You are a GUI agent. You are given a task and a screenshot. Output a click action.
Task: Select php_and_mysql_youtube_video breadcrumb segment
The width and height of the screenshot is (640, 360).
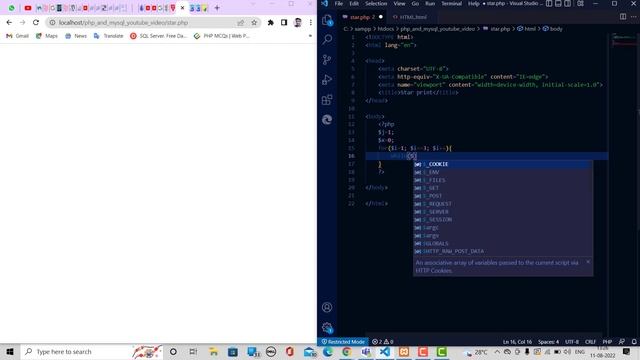point(438,29)
